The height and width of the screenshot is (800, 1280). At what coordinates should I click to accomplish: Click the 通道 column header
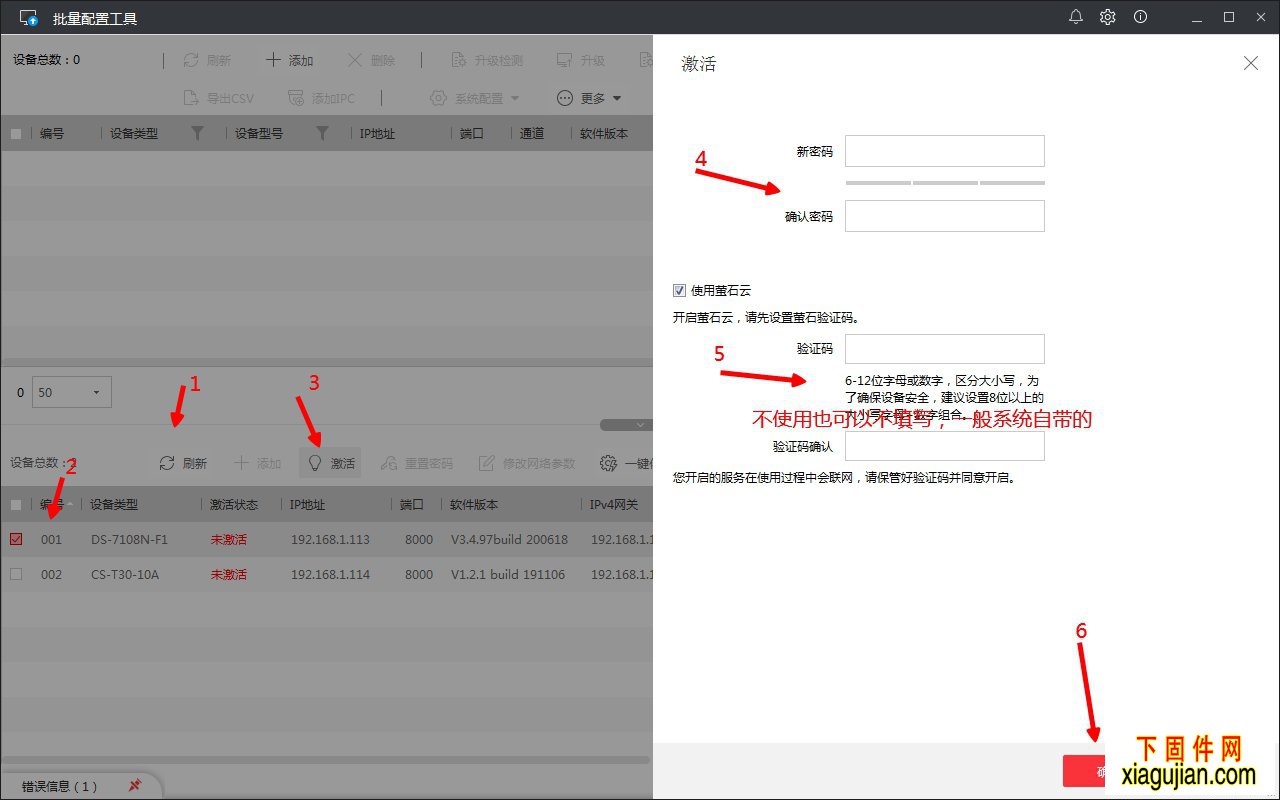point(532,133)
